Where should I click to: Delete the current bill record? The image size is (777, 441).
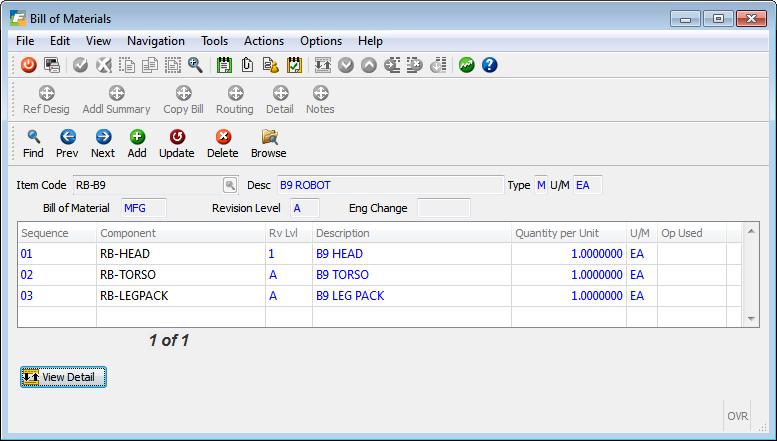click(x=222, y=137)
